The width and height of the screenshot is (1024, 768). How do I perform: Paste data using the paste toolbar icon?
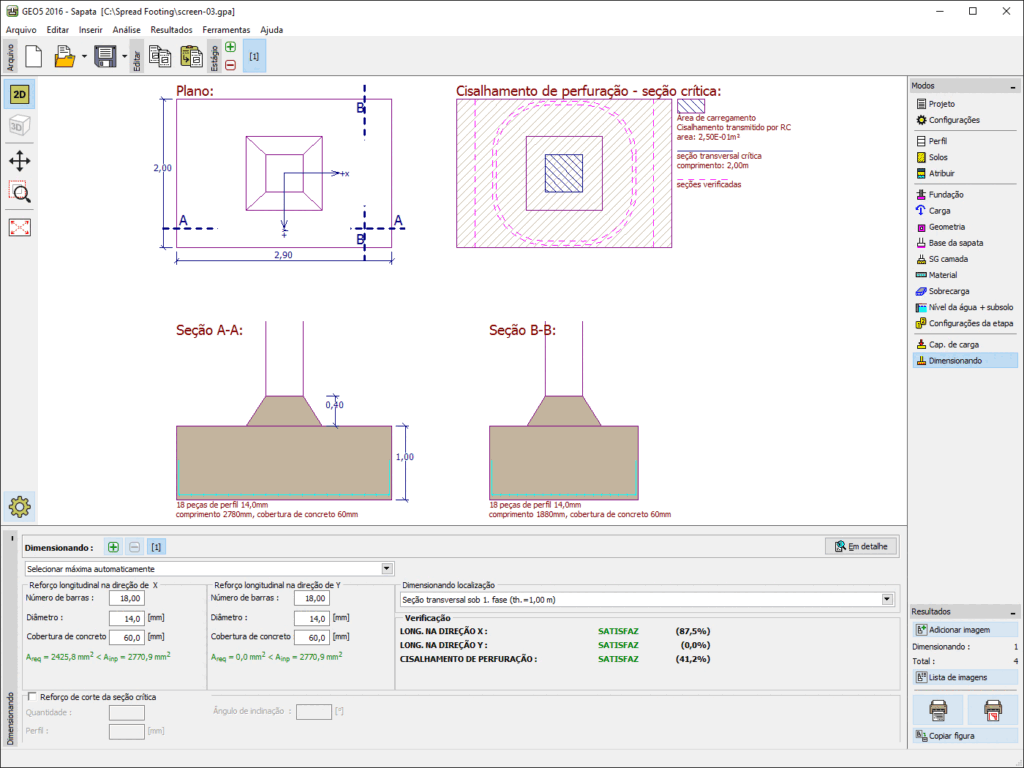coord(191,57)
